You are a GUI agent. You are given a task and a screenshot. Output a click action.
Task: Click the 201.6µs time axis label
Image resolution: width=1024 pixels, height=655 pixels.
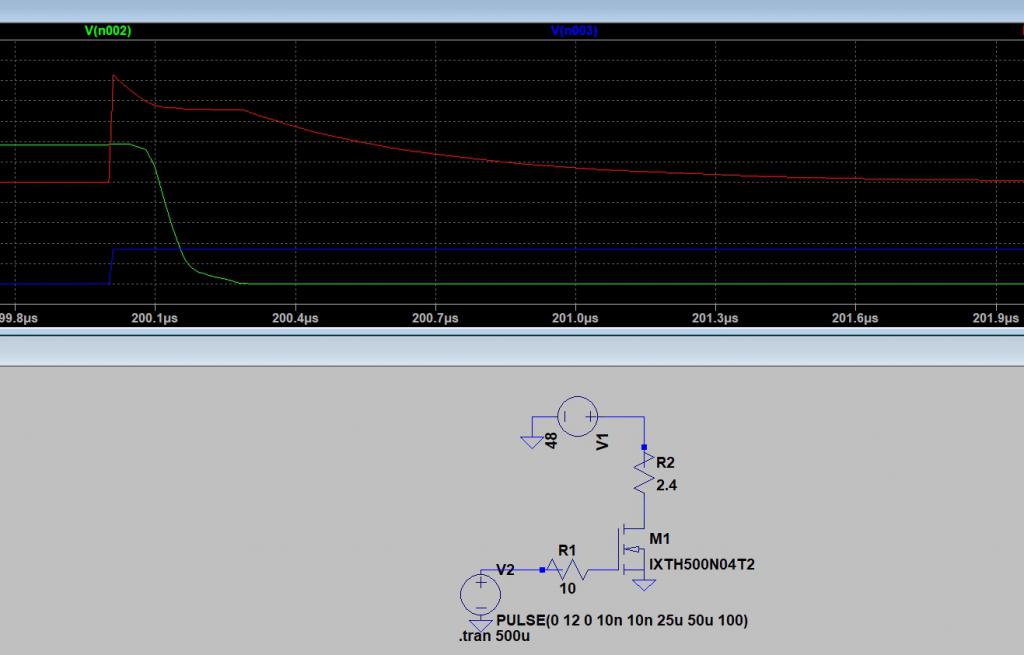click(x=855, y=317)
